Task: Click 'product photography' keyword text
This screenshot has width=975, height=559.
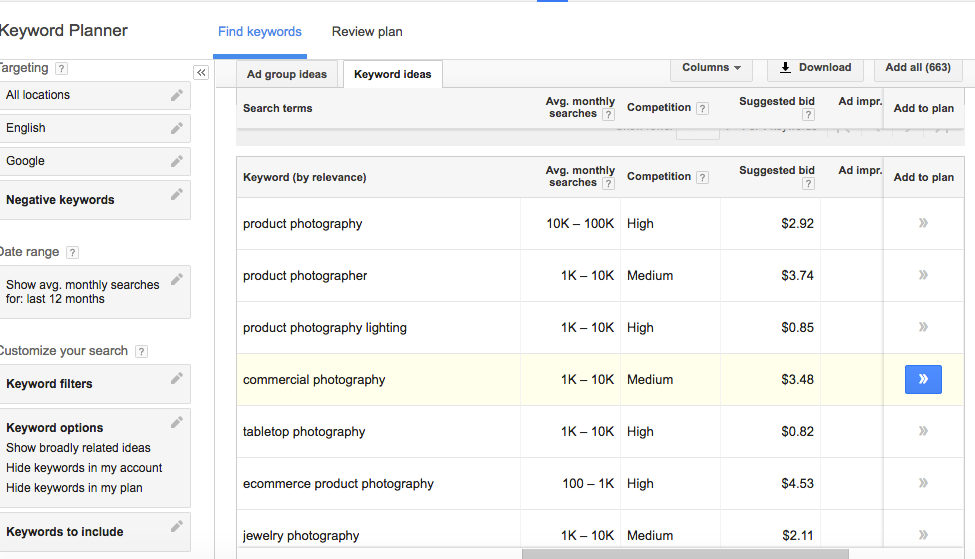Action: tap(302, 224)
